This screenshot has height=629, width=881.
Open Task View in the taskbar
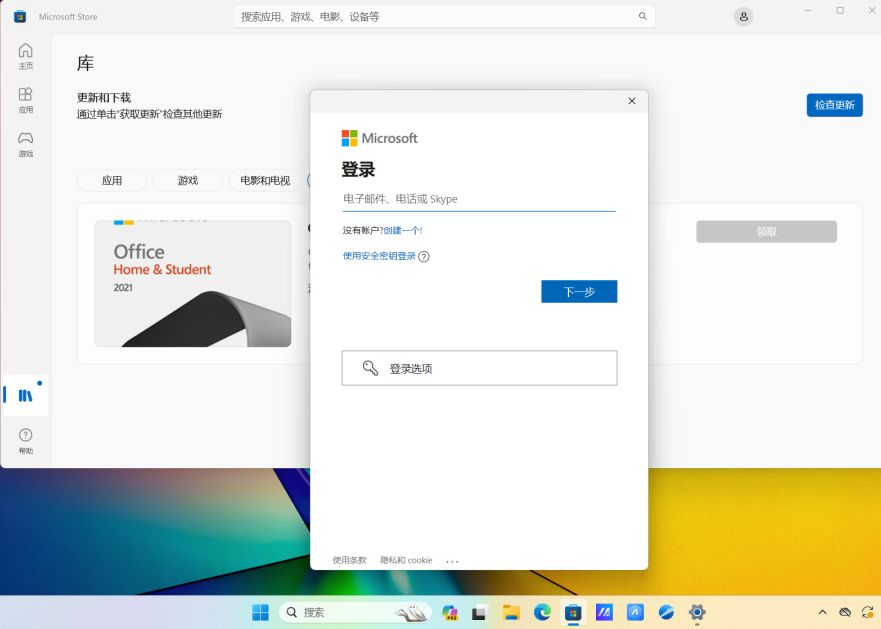480,612
